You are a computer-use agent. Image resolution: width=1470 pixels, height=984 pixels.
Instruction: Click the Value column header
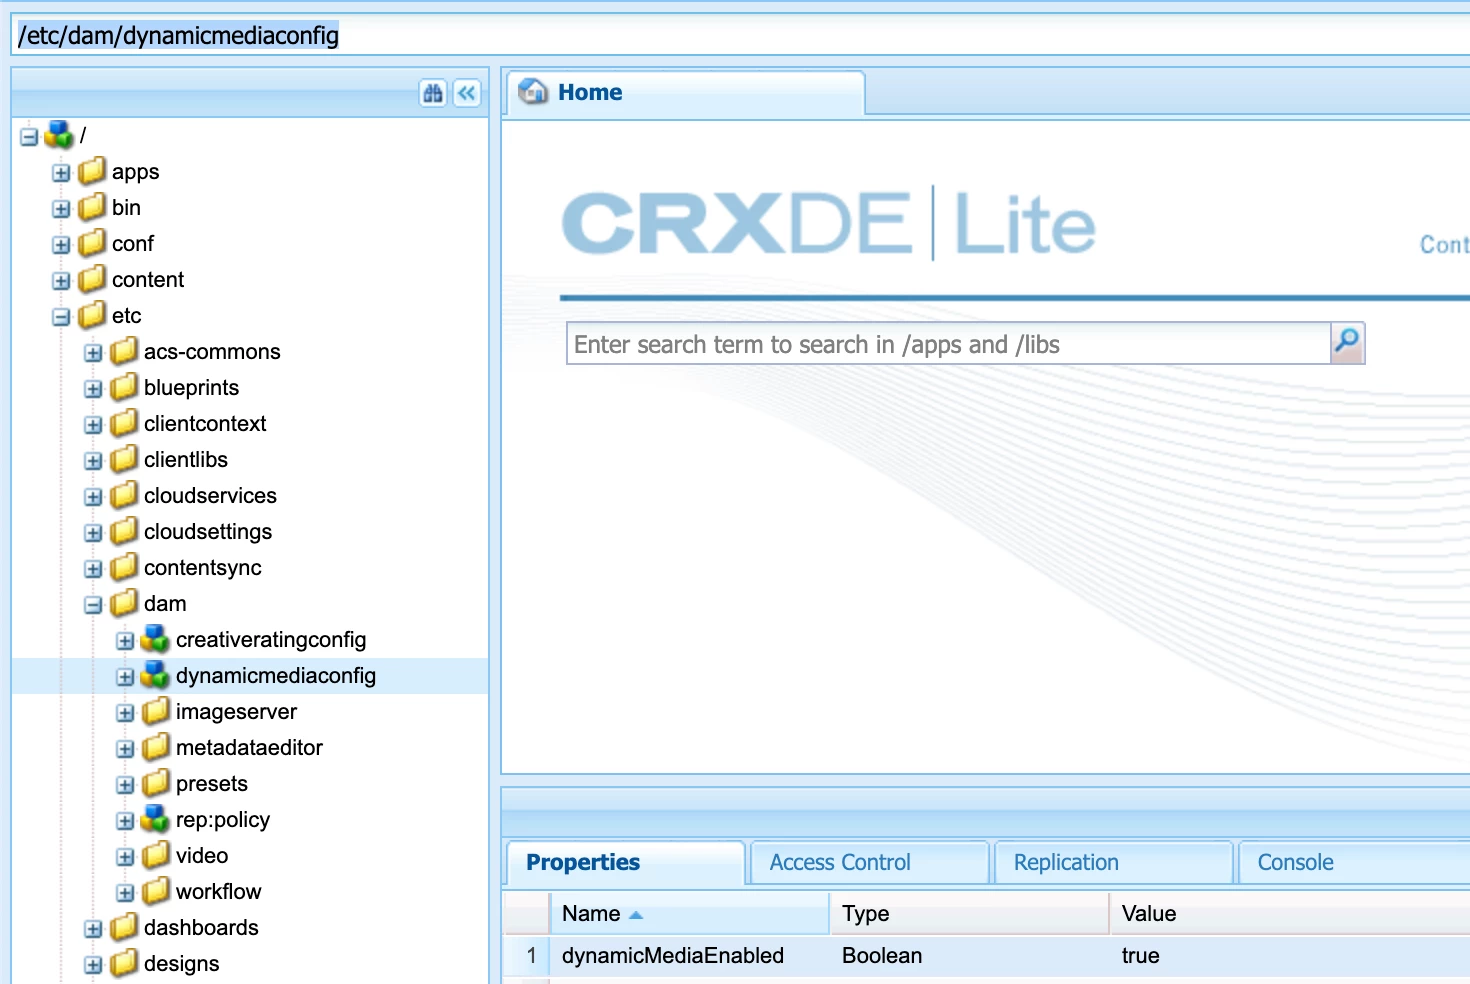pos(1290,913)
